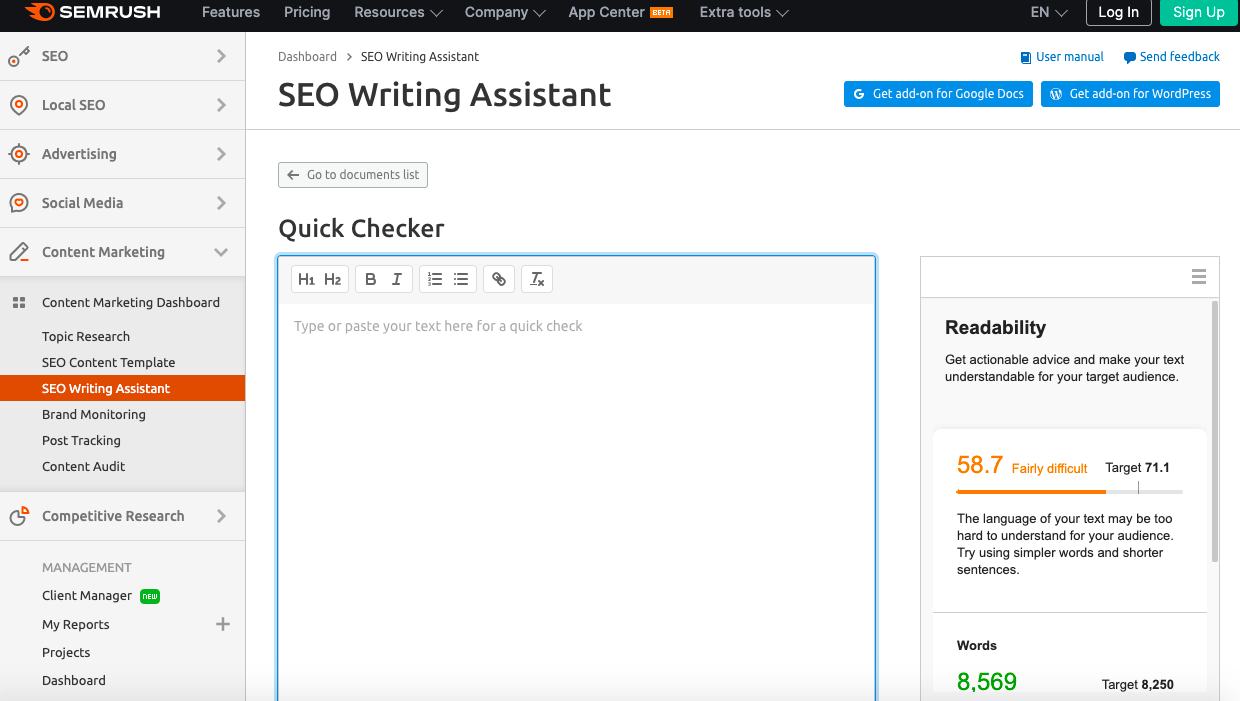Click the Content Marketing Dashboard grid icon
The height and width of the screenshot is (701, 1240).
pos(18,302)
